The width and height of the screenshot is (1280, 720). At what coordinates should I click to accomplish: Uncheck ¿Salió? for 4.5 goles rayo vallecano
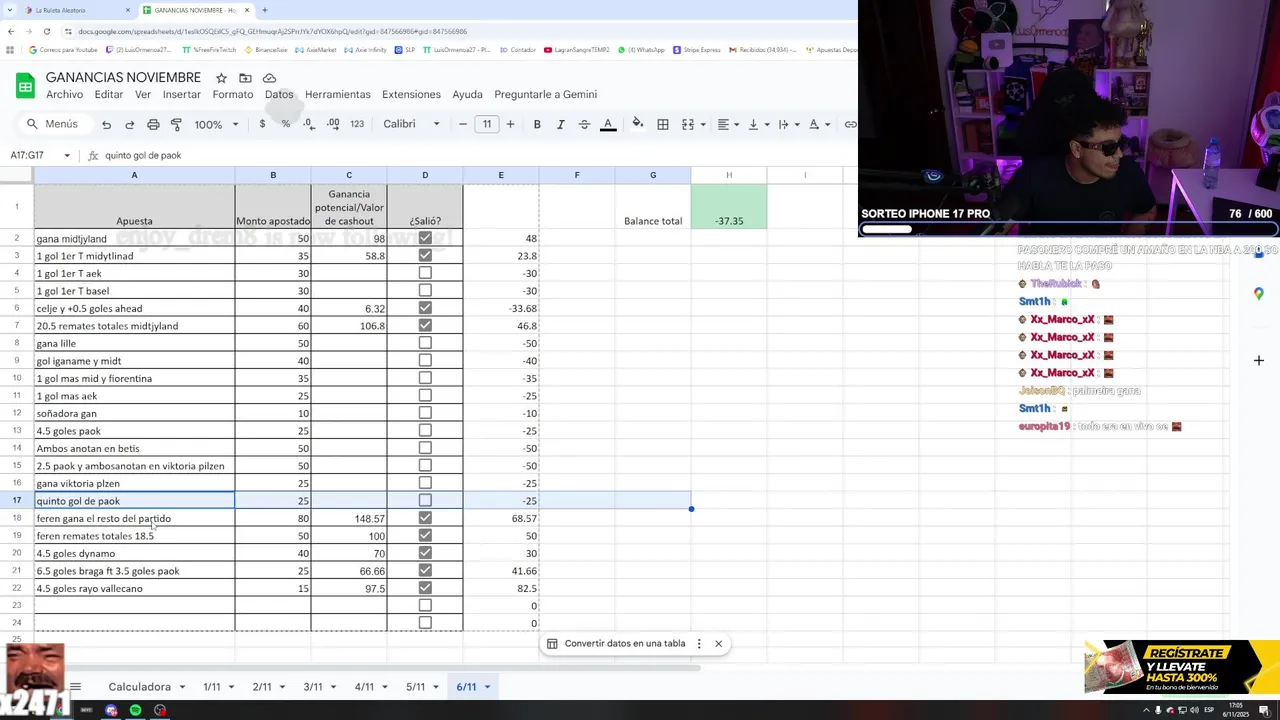pos(425,588)
